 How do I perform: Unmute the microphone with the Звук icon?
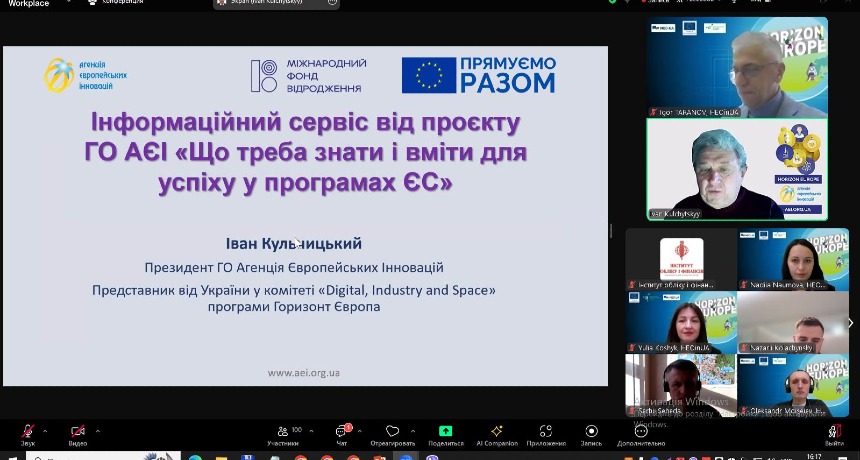[x=27, y=431]
